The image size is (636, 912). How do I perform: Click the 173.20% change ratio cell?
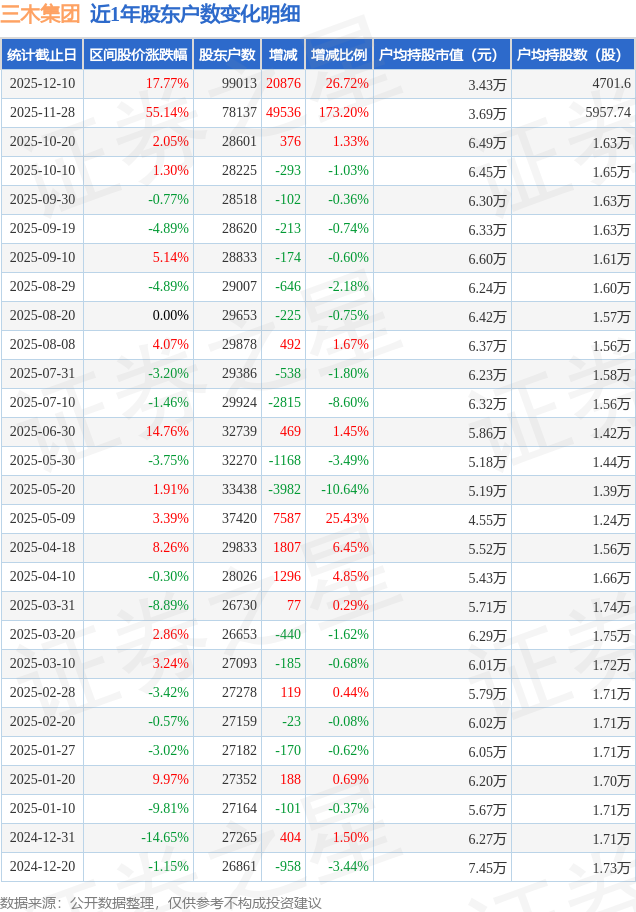[343, 113]
